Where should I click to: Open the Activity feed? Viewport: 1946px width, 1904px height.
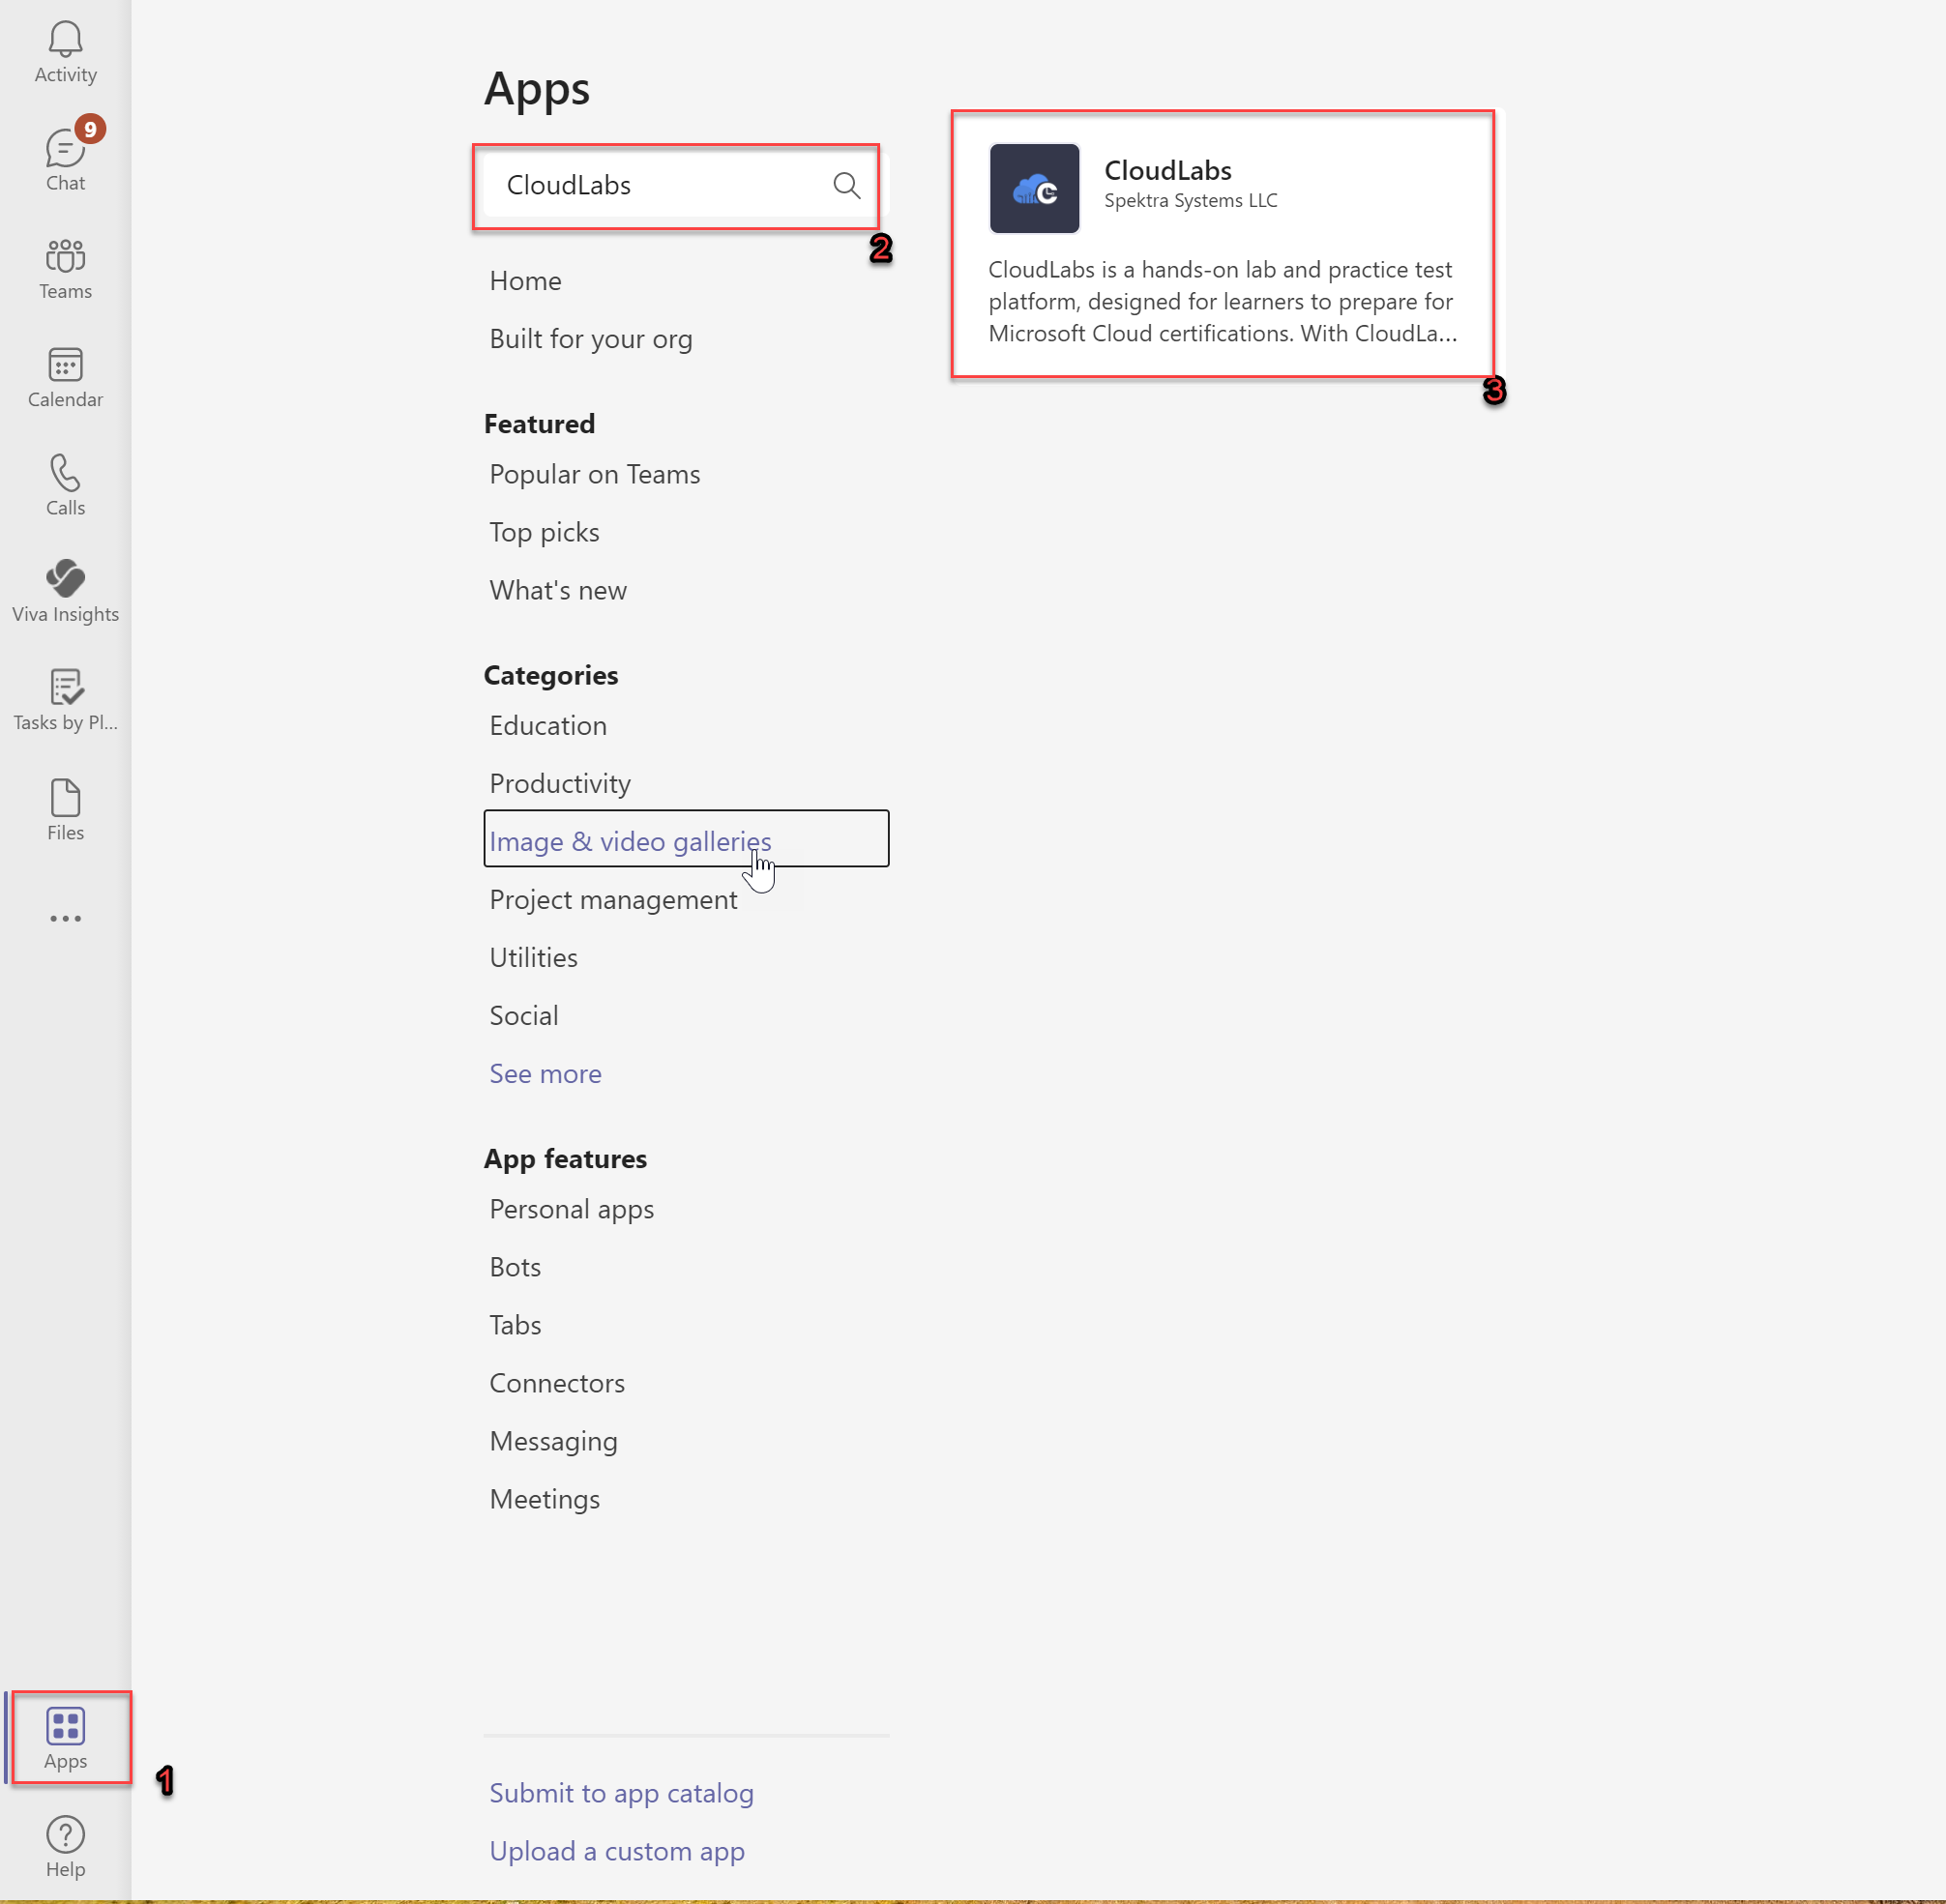[x=65, y=48]
